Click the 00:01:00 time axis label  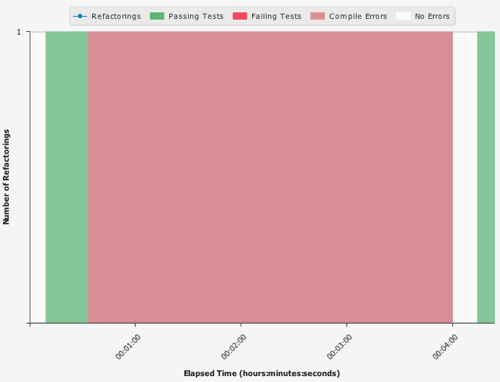[128, 347]
